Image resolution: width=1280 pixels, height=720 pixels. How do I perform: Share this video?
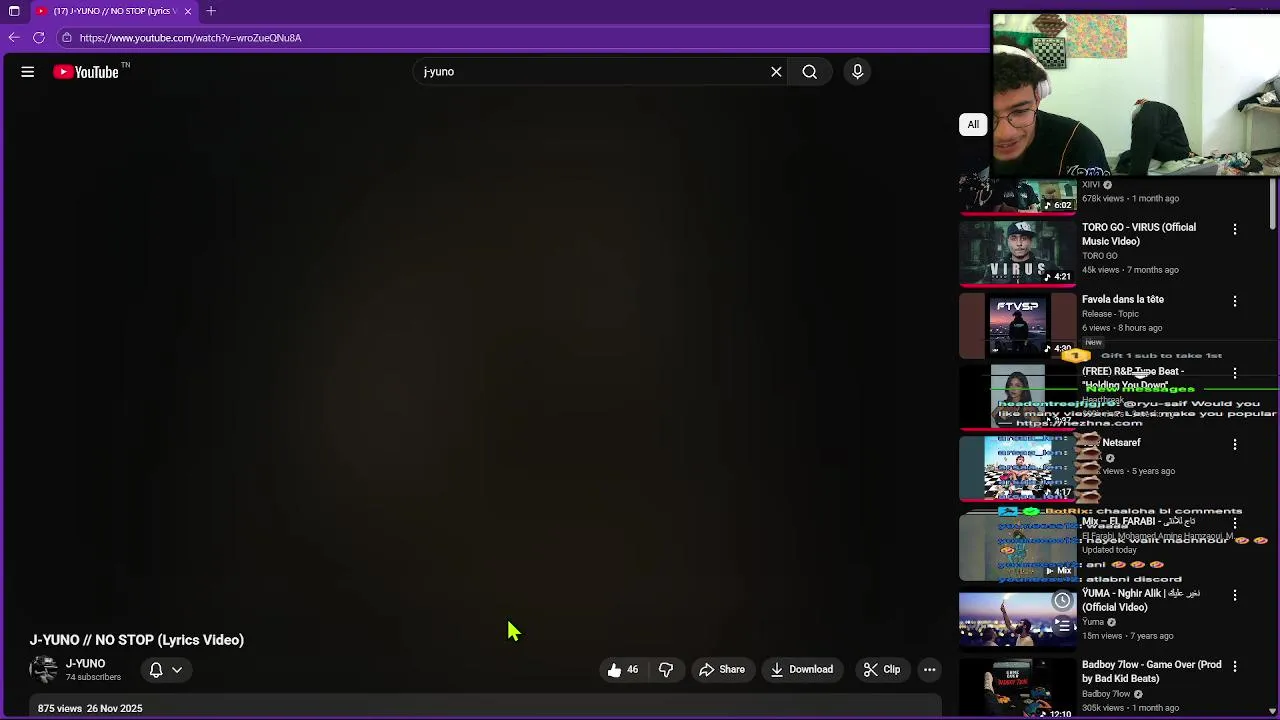(722, 670)
